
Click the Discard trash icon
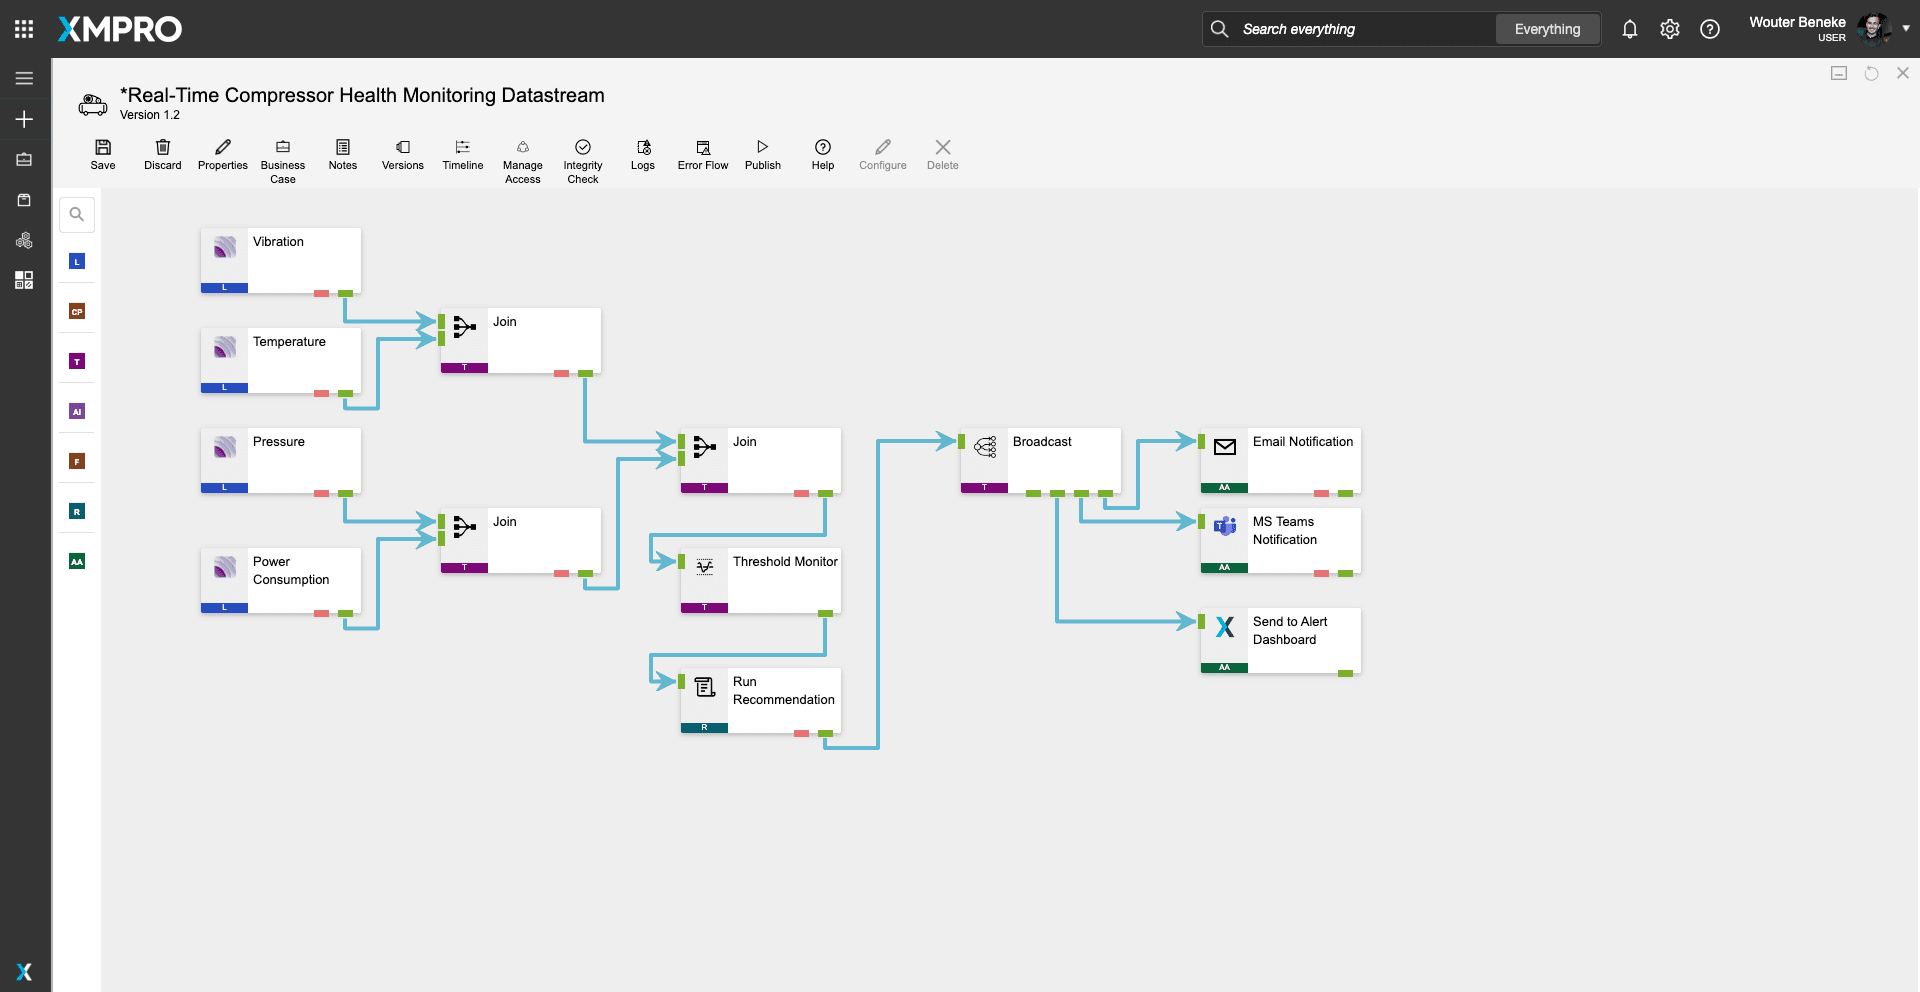(163, 147)
